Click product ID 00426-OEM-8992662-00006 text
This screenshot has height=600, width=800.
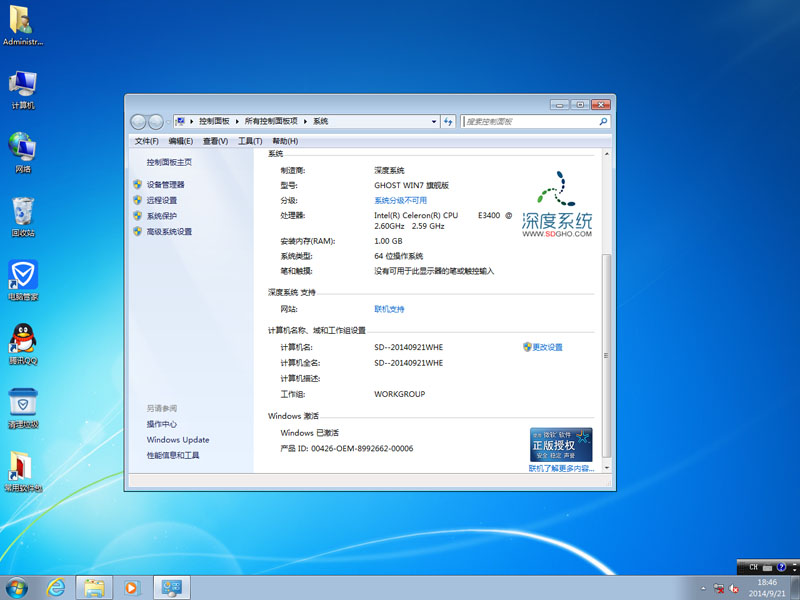(362, 448)
